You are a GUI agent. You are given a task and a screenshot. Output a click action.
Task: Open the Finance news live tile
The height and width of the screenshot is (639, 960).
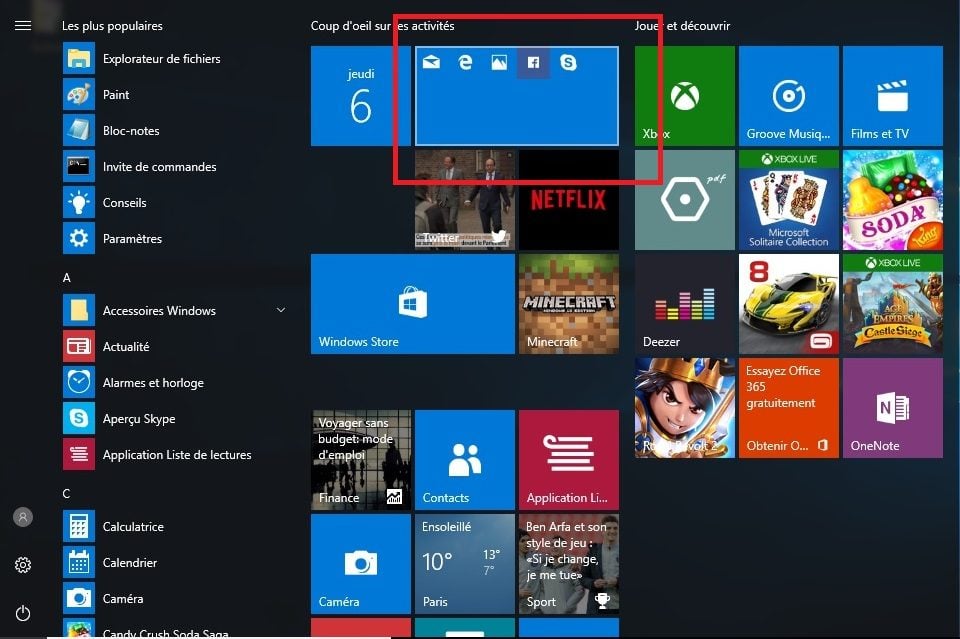pyautogui.click(x=360, y=460)
